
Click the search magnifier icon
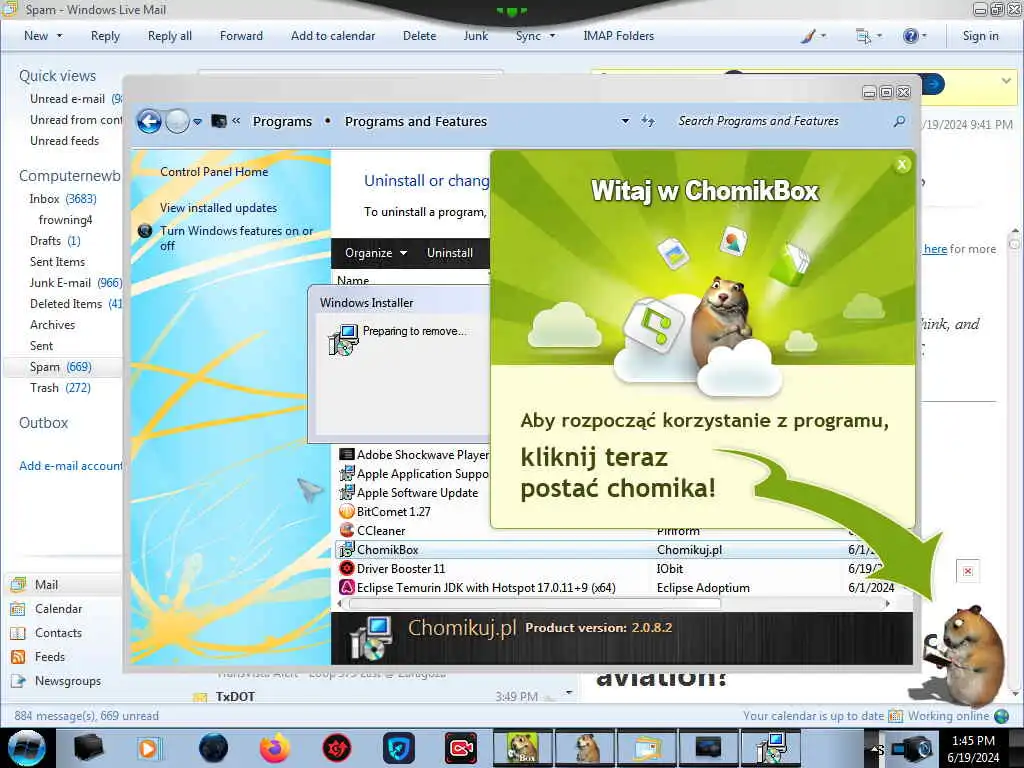pyautogui.click(x=899, y=121)
